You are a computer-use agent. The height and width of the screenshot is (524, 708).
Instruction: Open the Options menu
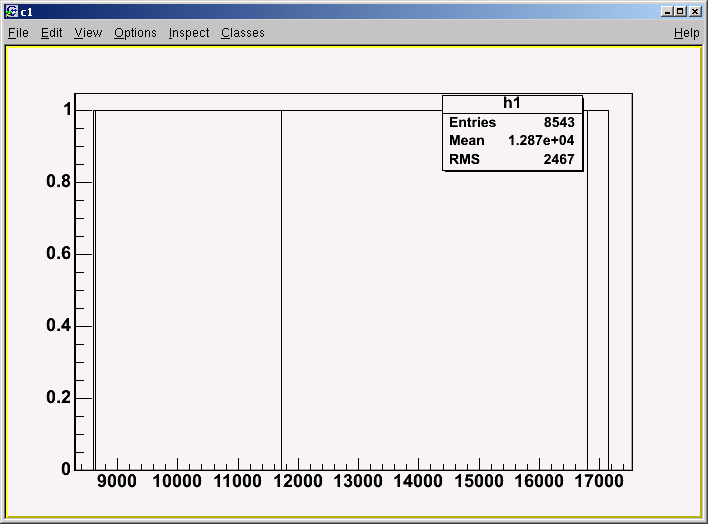coord(135,33)
